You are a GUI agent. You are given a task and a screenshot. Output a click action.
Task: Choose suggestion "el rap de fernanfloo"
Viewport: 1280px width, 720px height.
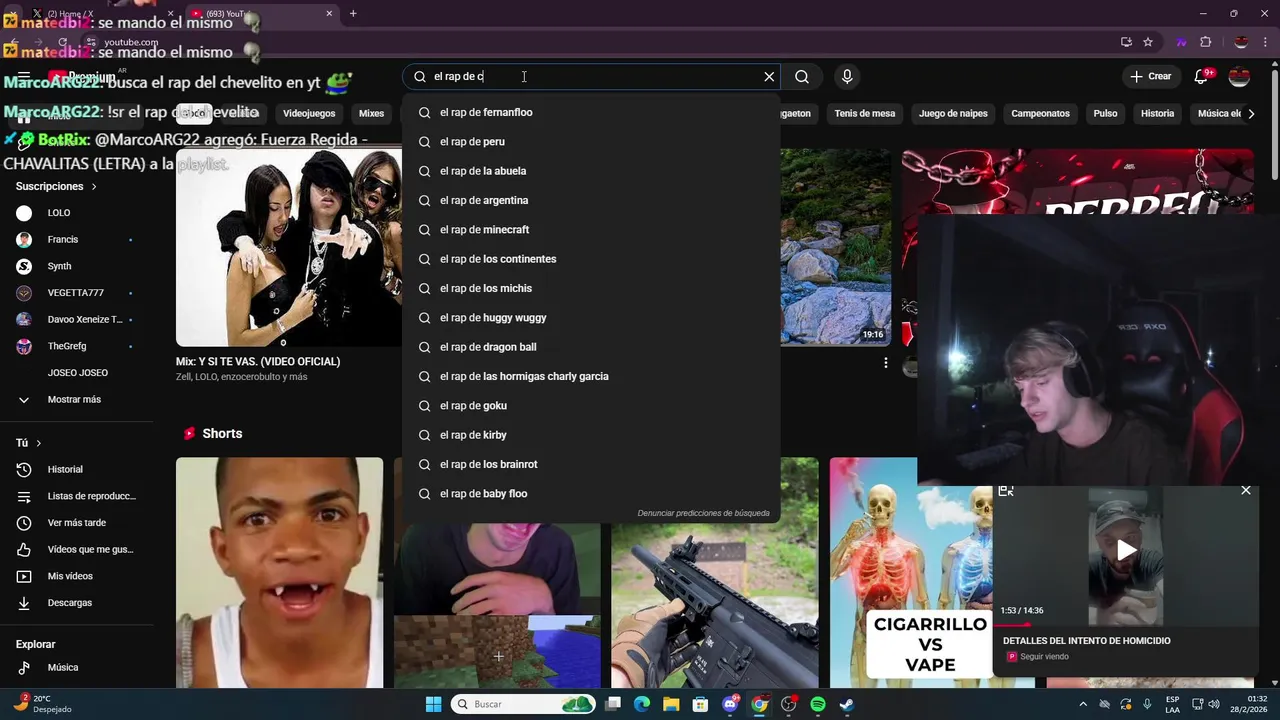pos(591,112)
